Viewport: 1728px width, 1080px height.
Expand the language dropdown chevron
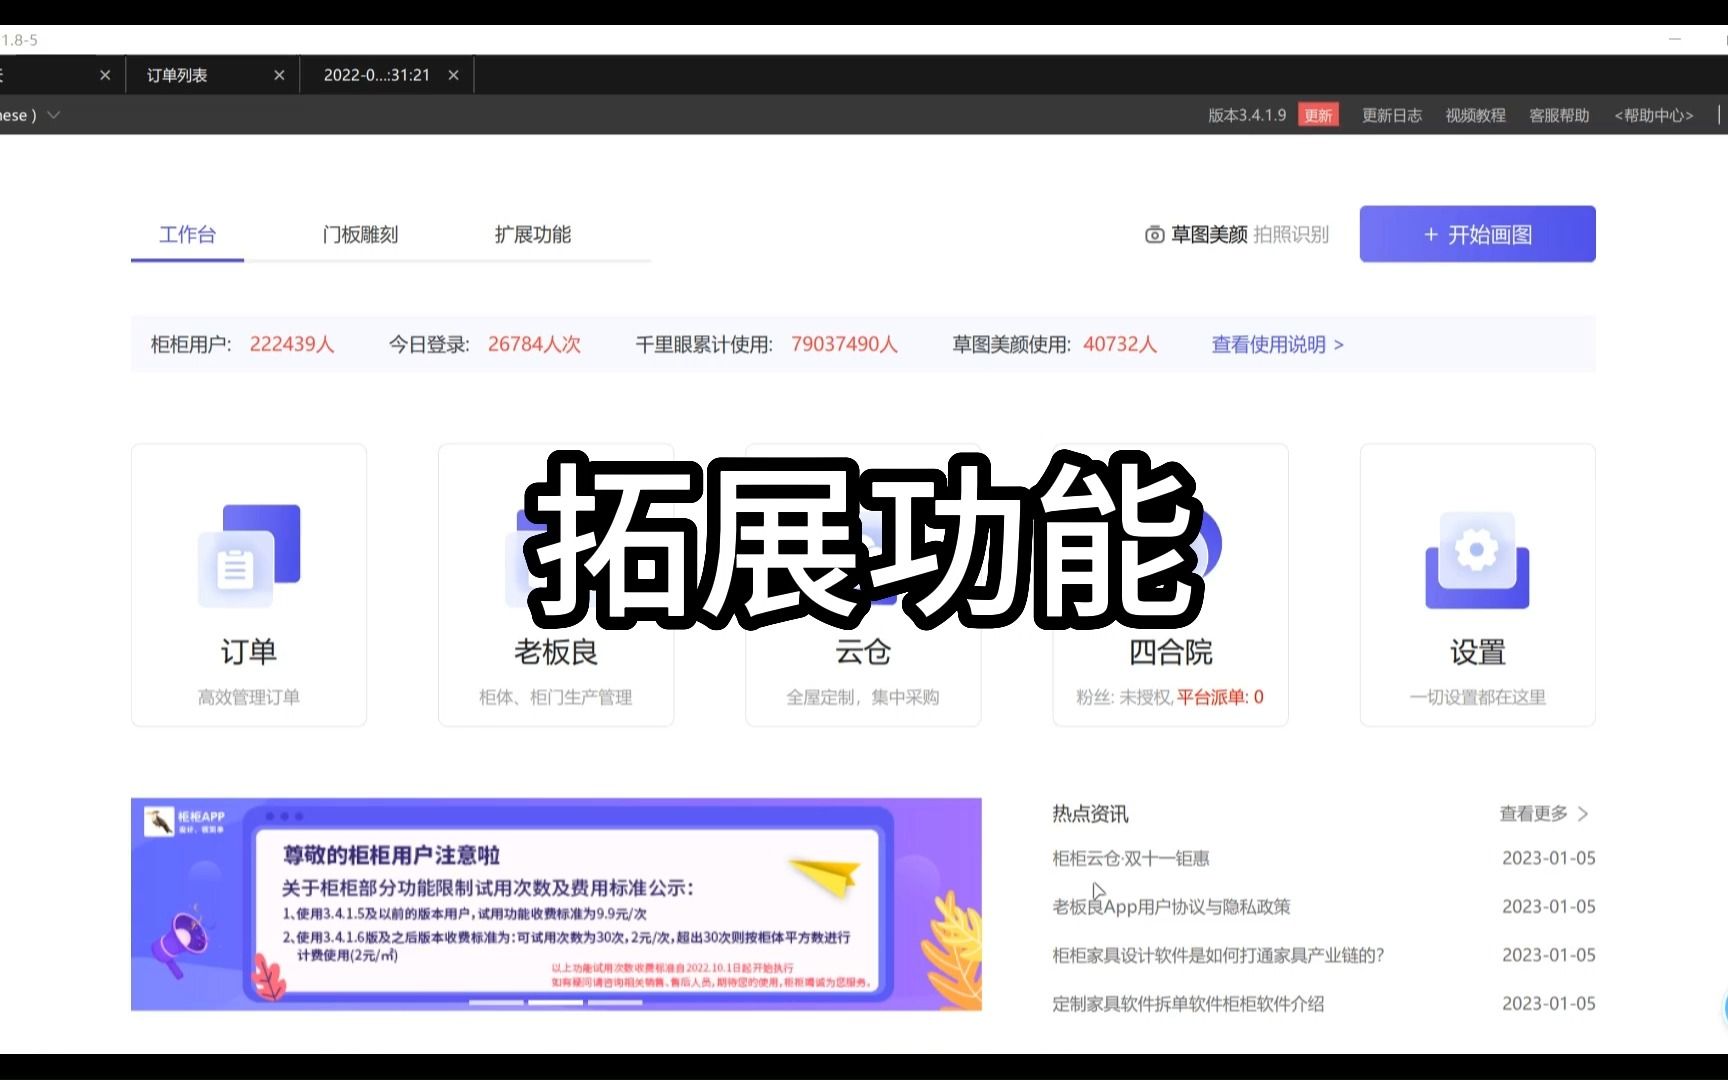(54, 115)
